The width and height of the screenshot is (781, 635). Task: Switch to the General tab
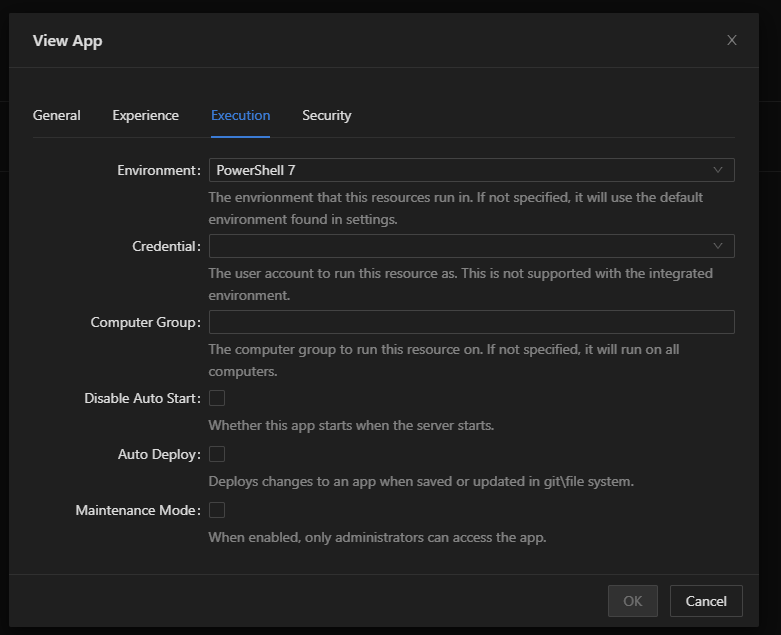(56, 115)
